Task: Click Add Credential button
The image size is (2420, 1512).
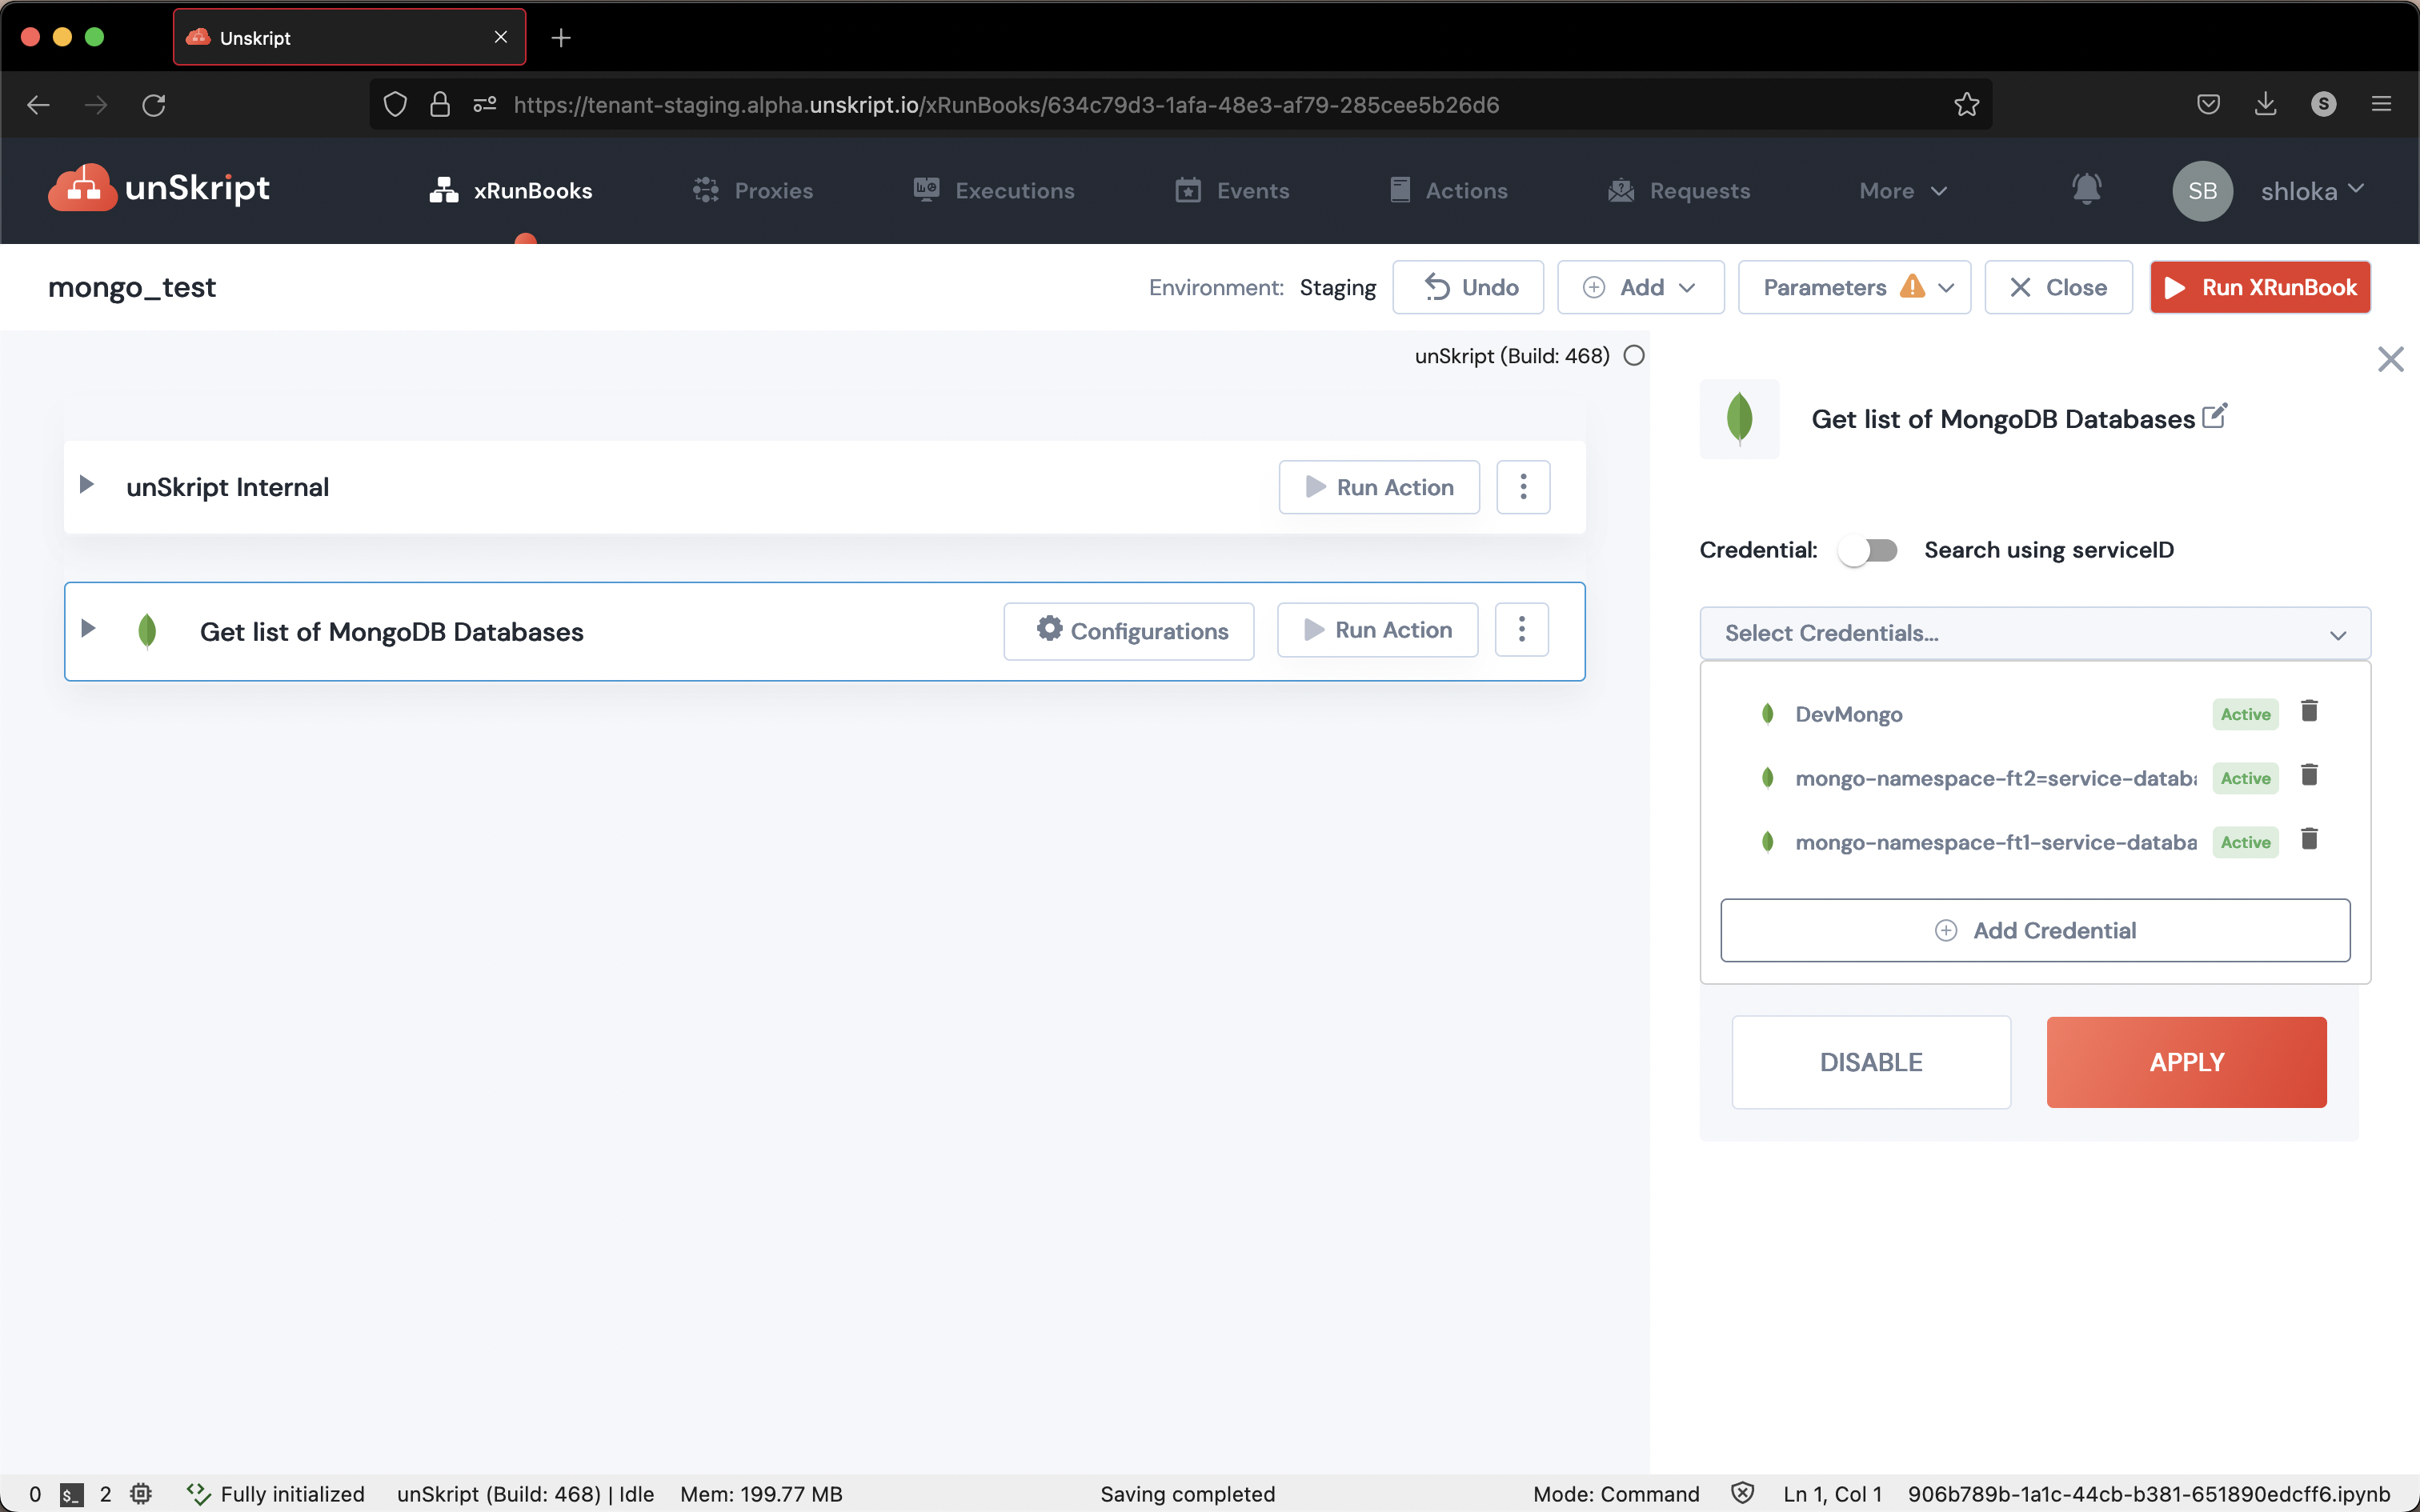Action: [x=2035, y=930]
